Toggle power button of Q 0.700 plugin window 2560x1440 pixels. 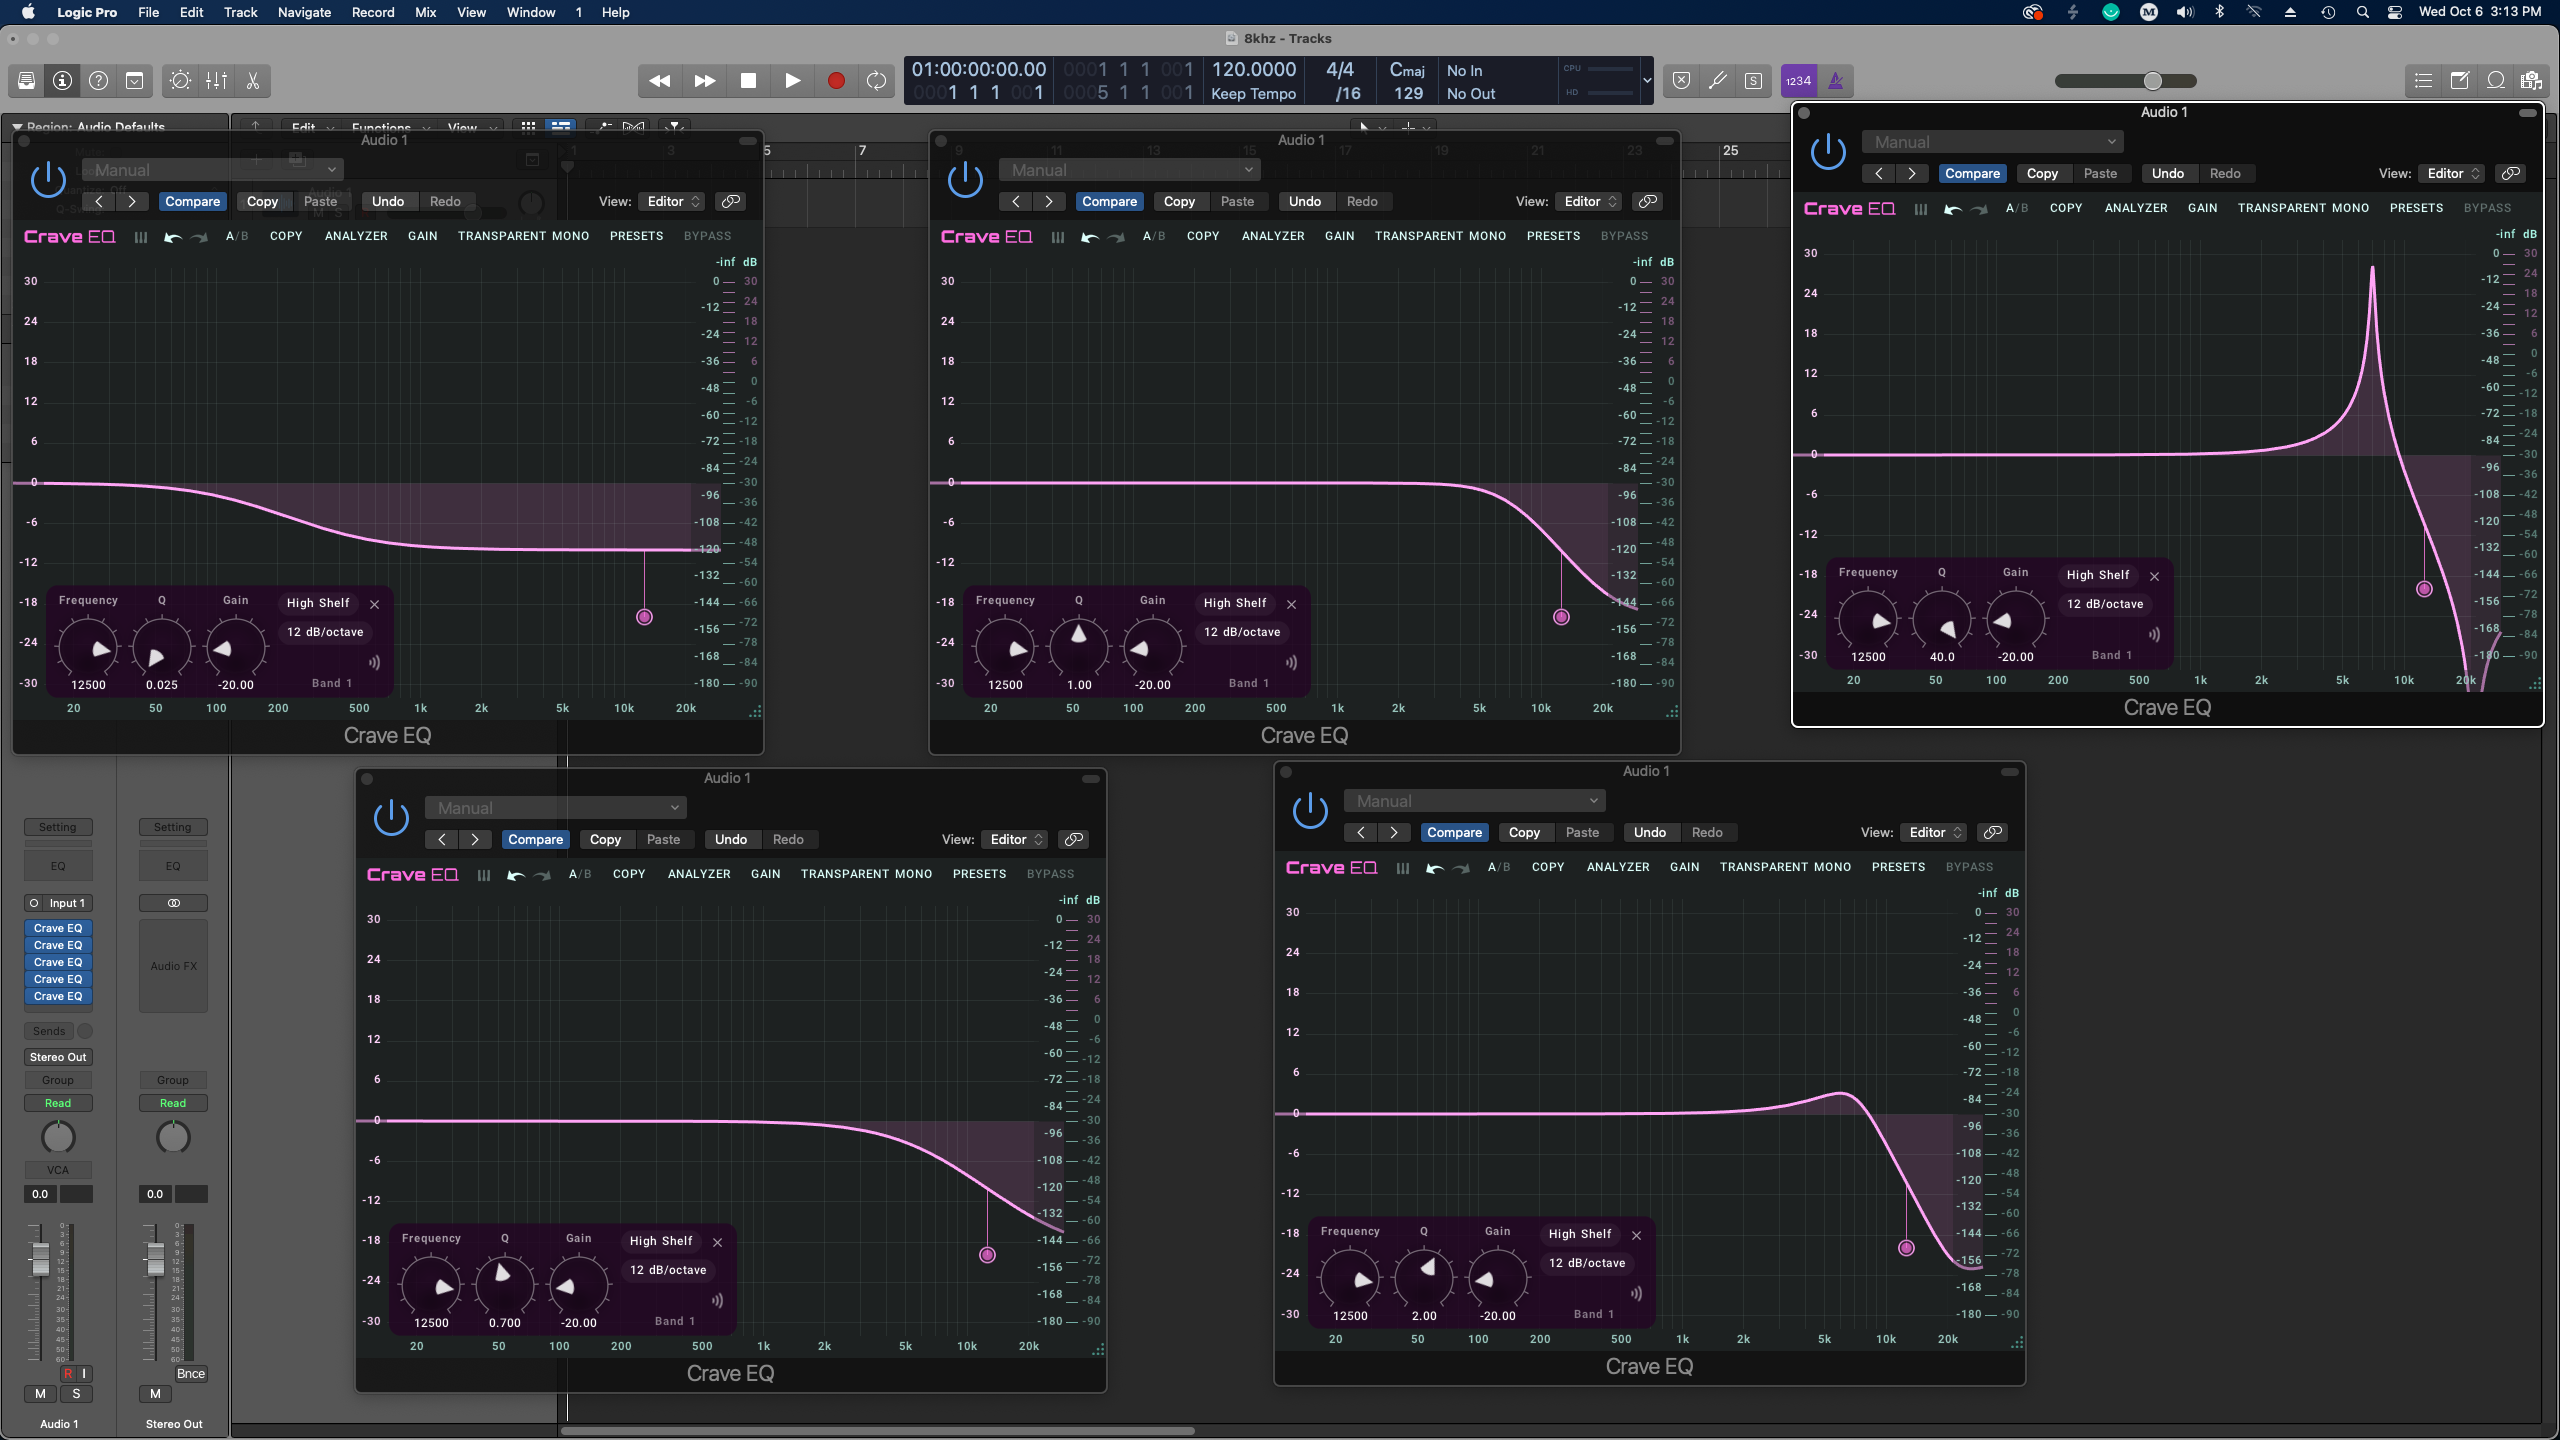391,818
